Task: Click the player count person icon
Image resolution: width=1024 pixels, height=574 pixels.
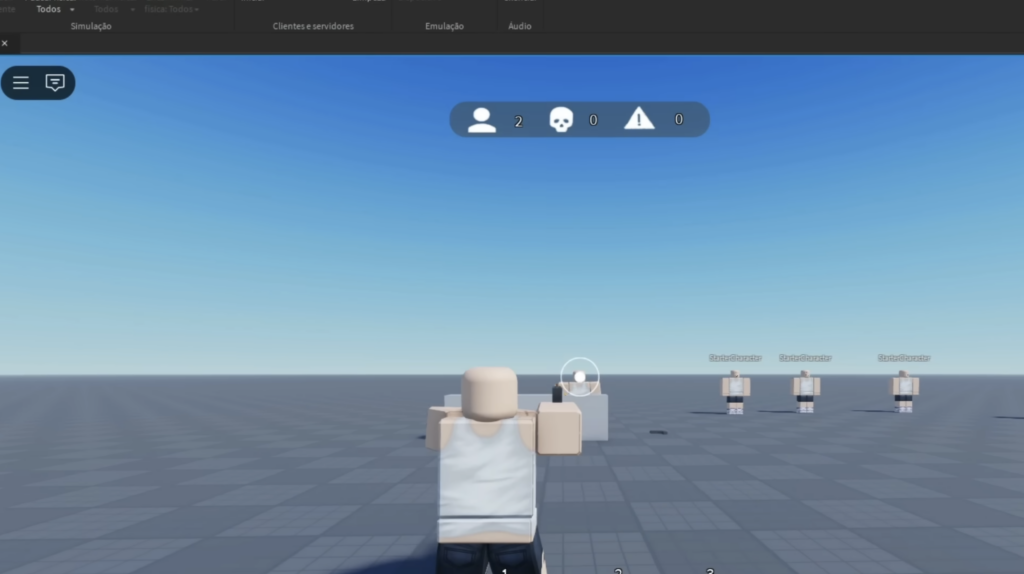Action: (482, 120)
